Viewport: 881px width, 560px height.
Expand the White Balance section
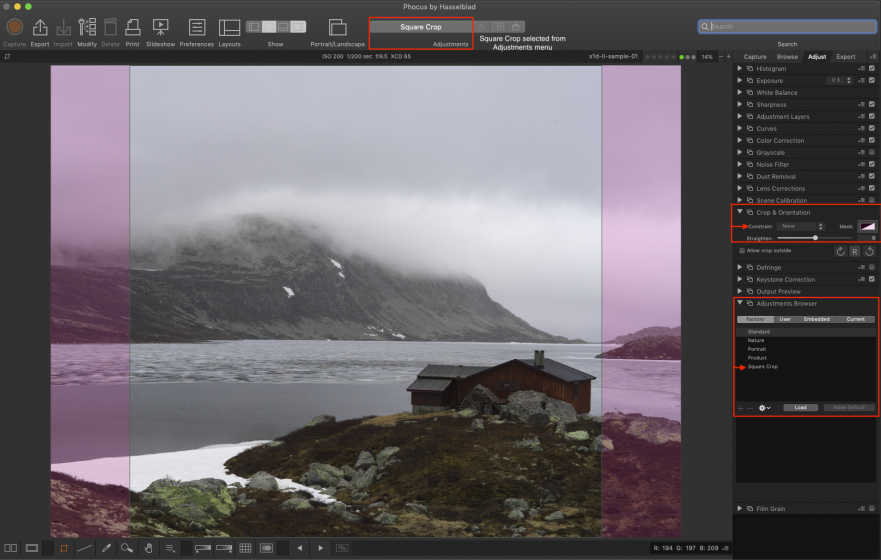739,92
